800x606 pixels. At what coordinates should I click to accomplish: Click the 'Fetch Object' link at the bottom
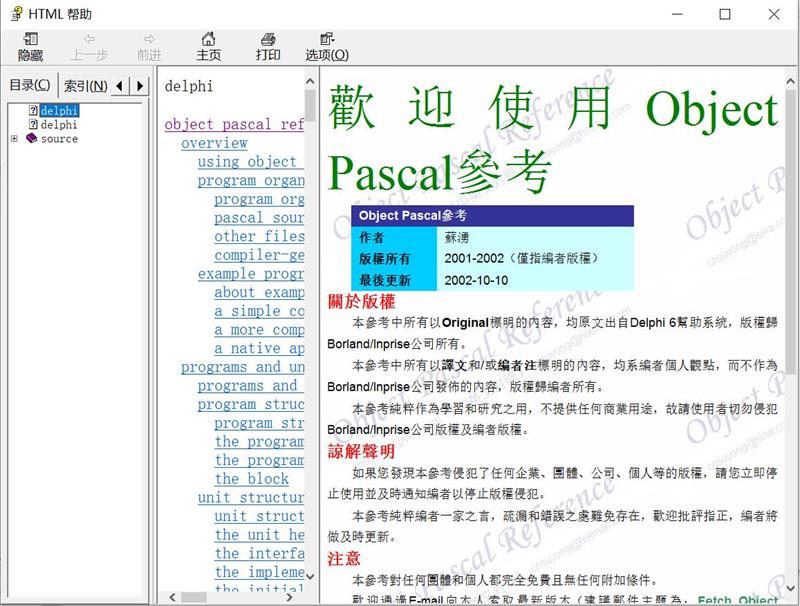(x=738, y=600)
